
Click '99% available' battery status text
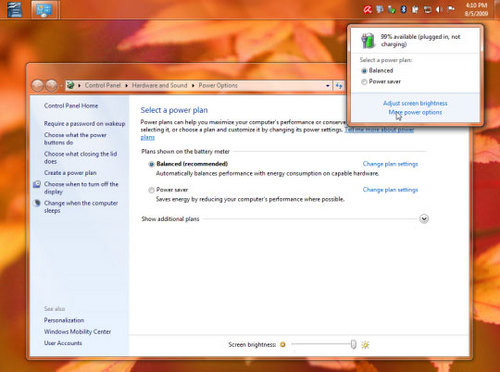click(421, 40)
